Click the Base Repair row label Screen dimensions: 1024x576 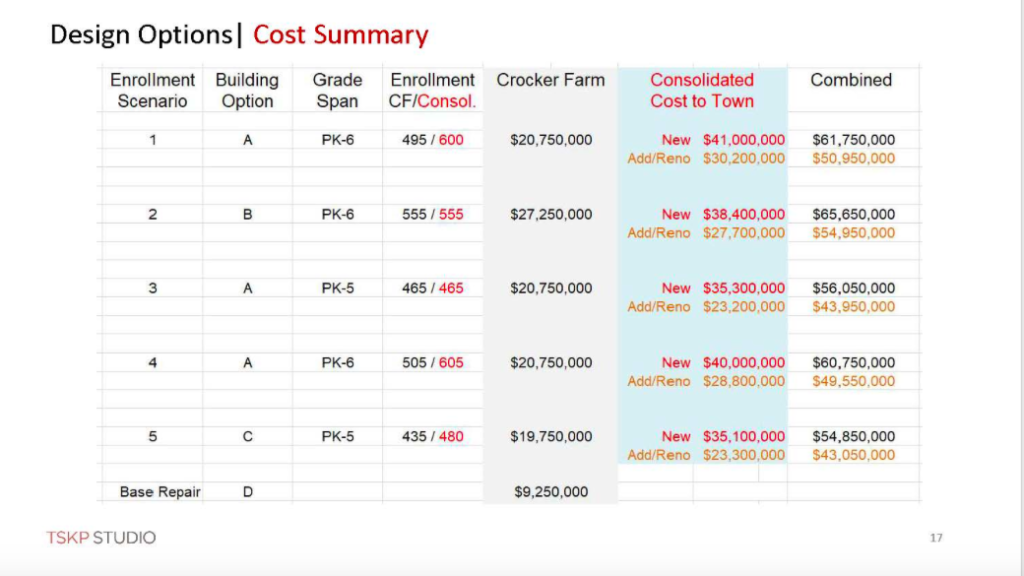160,492
